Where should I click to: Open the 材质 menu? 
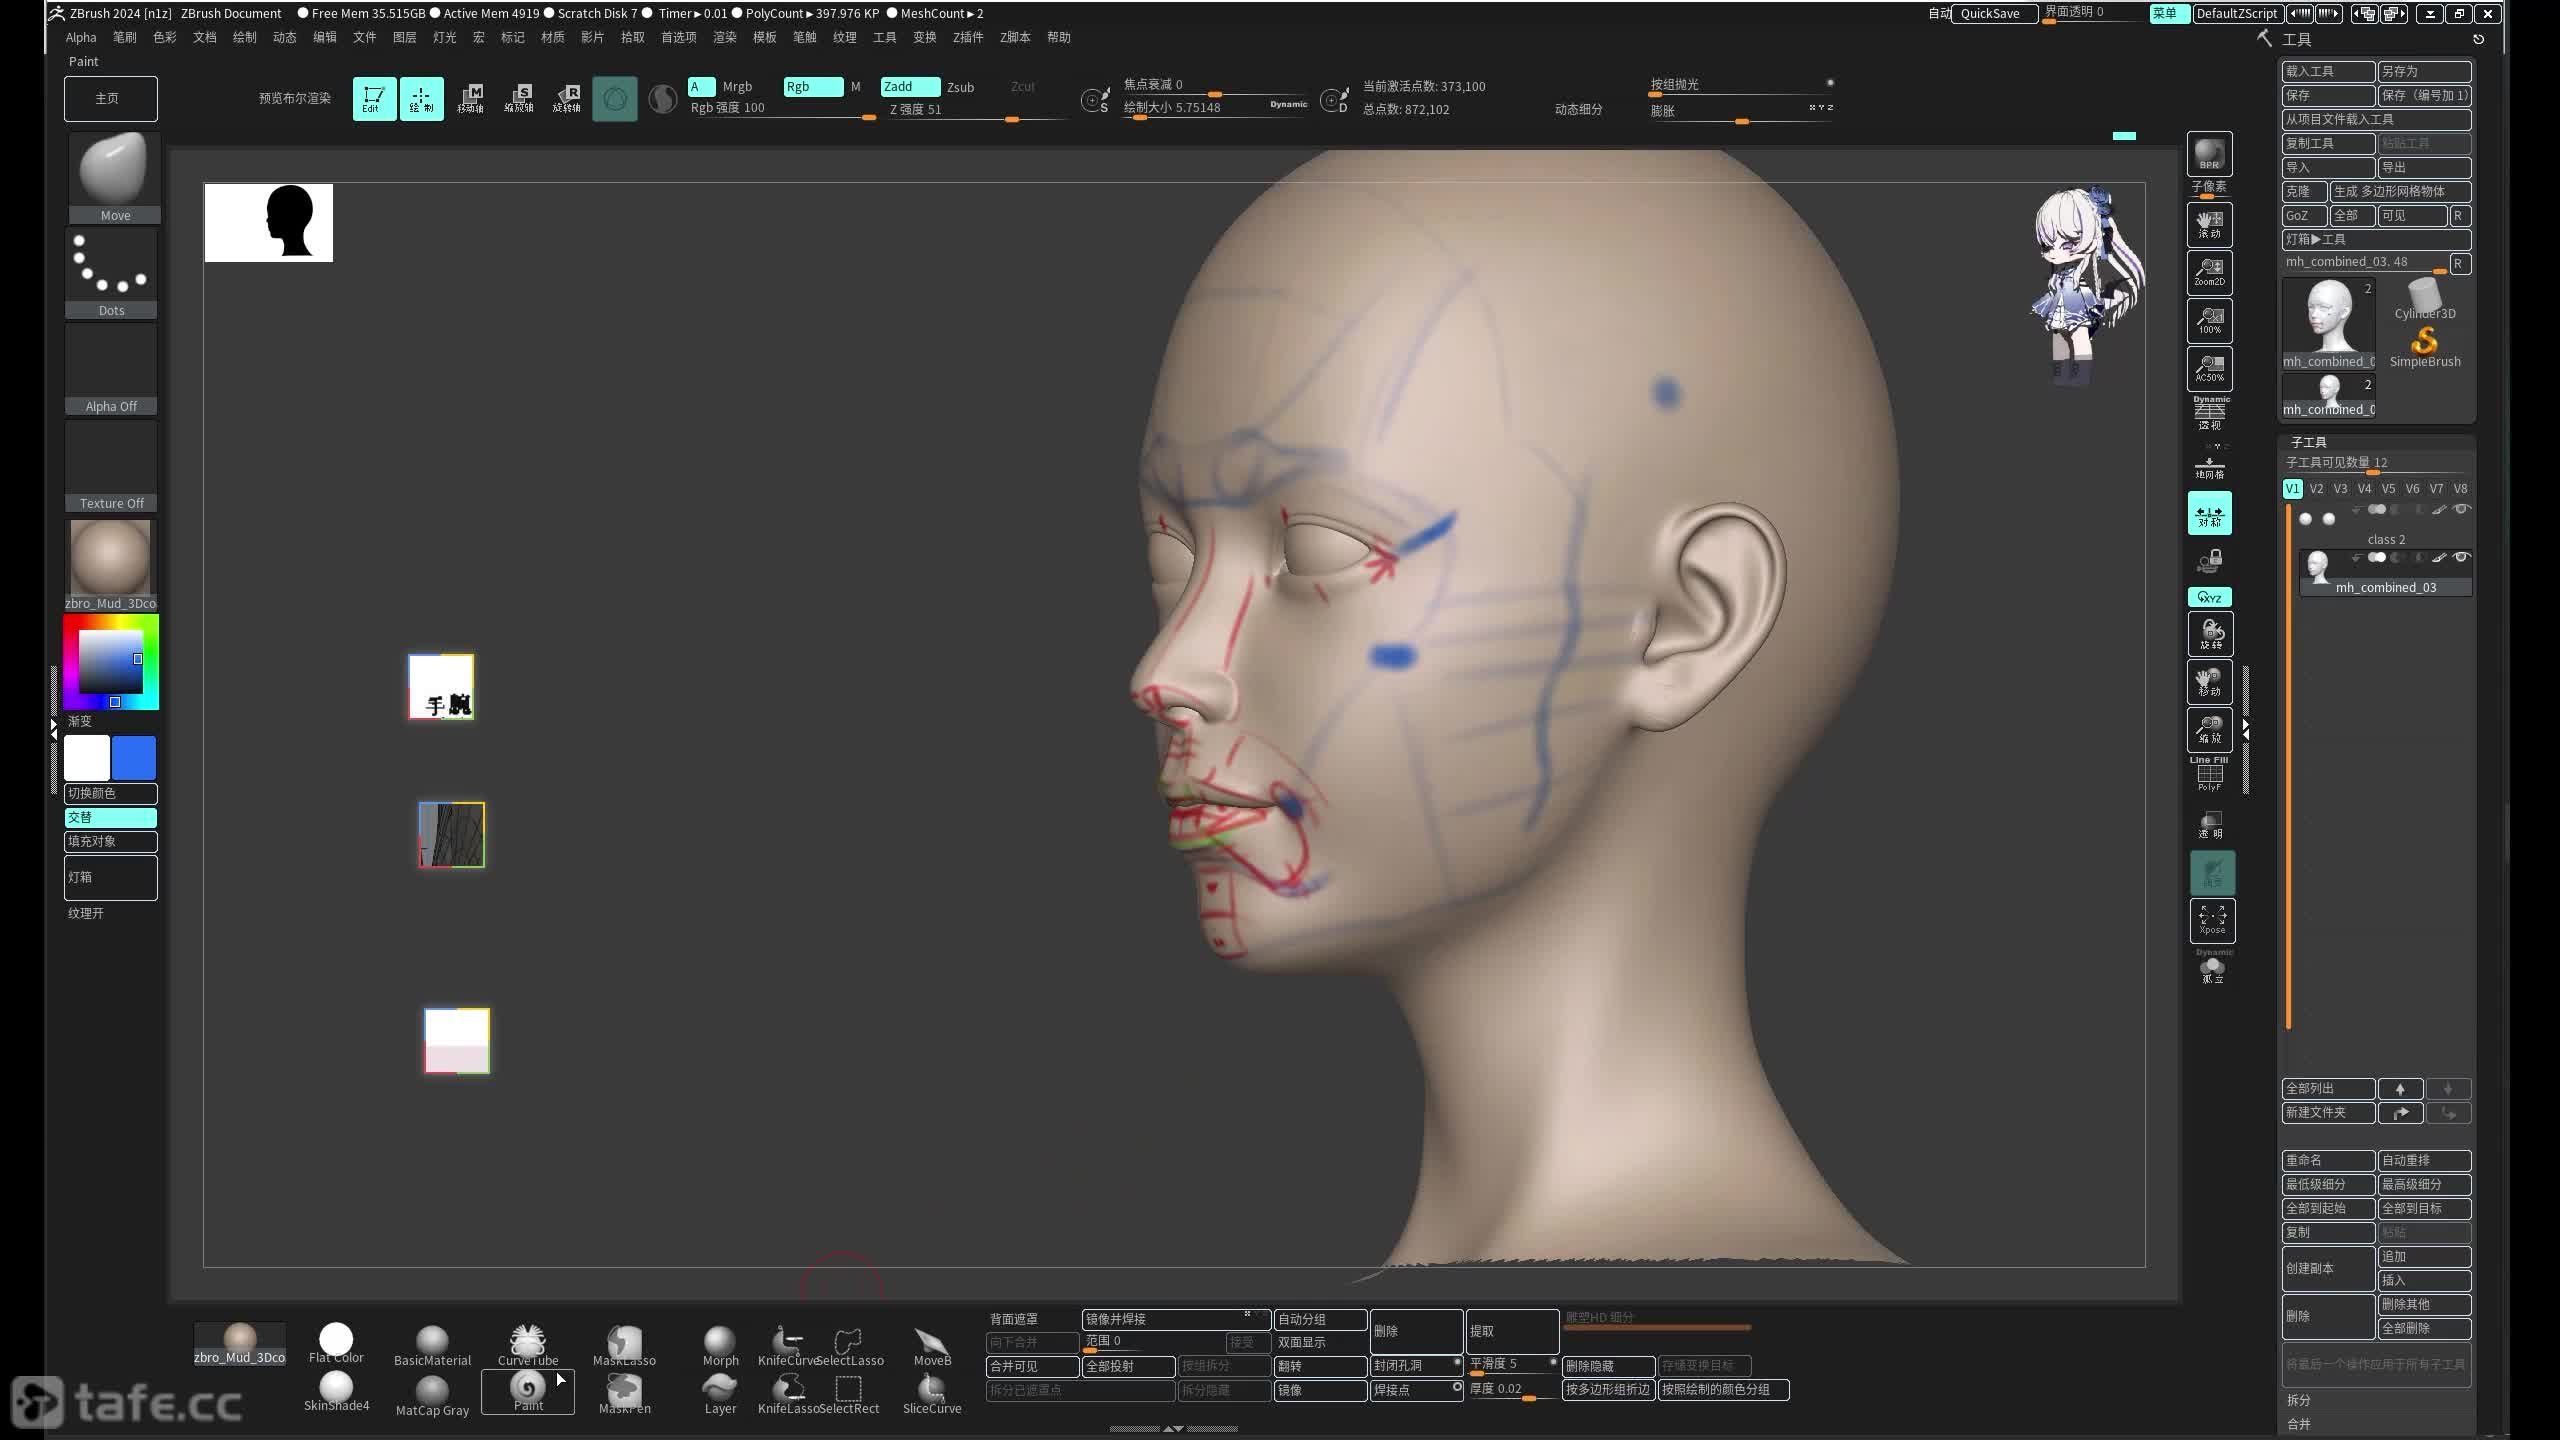[553, 37]
